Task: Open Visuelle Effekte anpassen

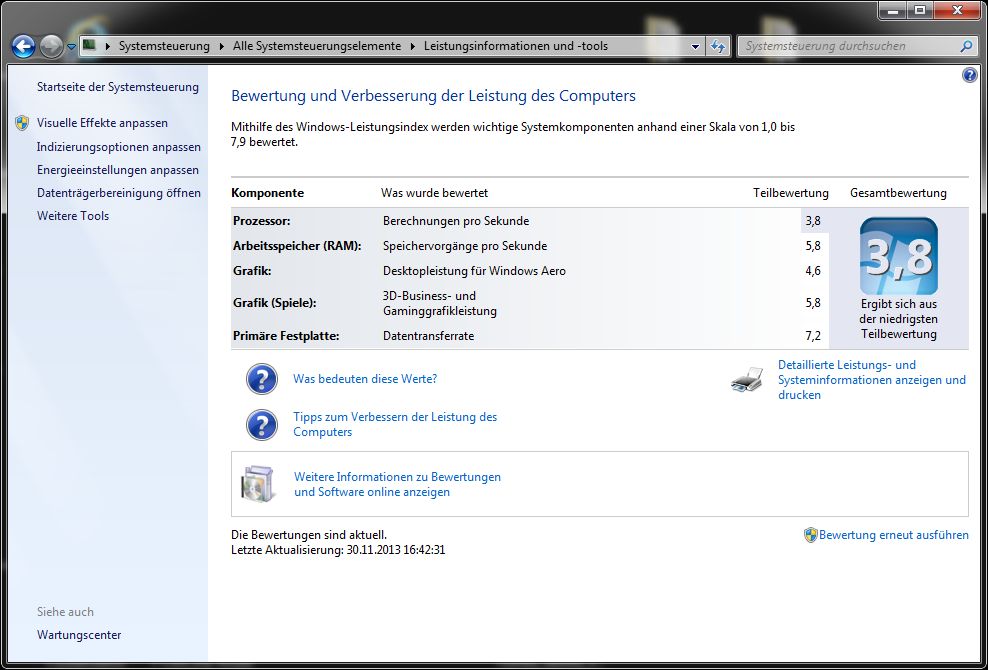Action: point(102,123)
